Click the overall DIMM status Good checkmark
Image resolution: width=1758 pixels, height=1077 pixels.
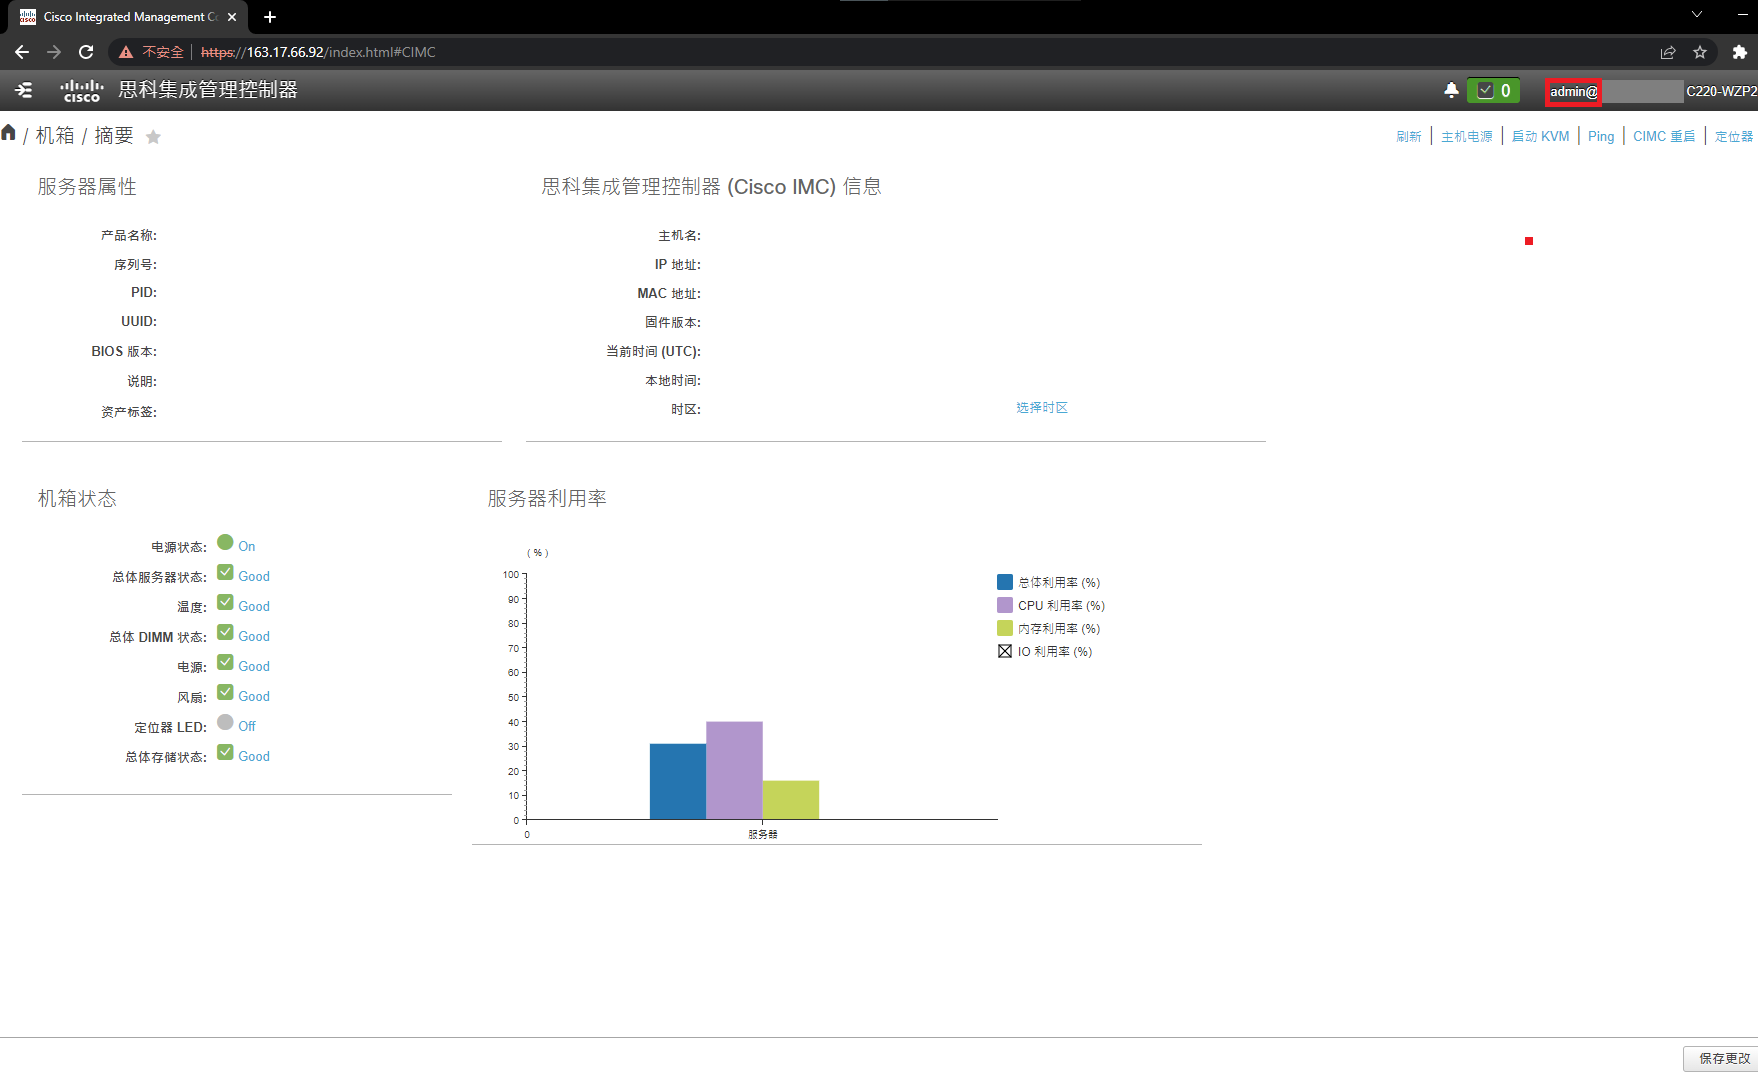[225, 632]
